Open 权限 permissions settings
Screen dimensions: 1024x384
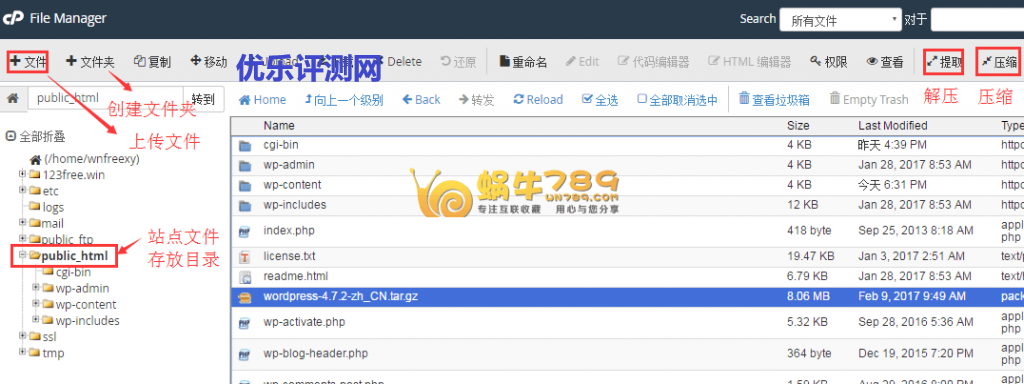pos(829,62)
